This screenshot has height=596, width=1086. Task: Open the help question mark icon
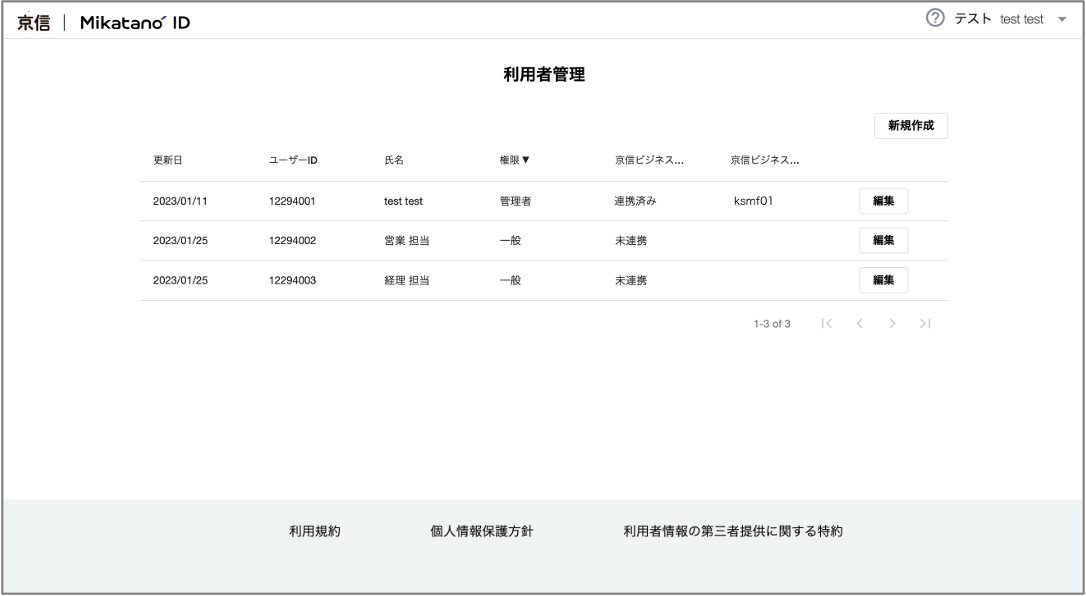tap(935, 18)
